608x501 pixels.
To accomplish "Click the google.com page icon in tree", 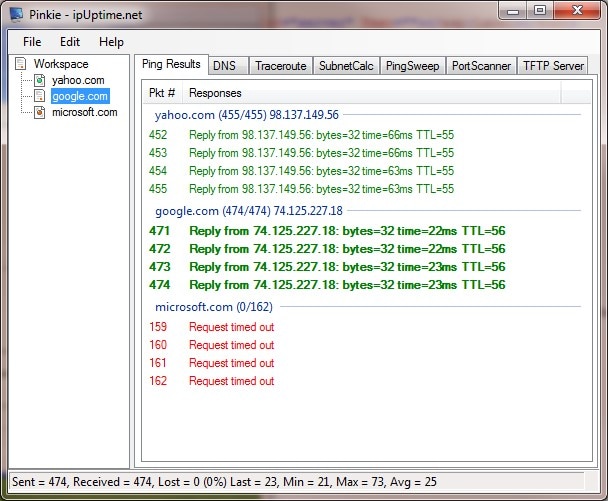I will click(x=40, y=96).
